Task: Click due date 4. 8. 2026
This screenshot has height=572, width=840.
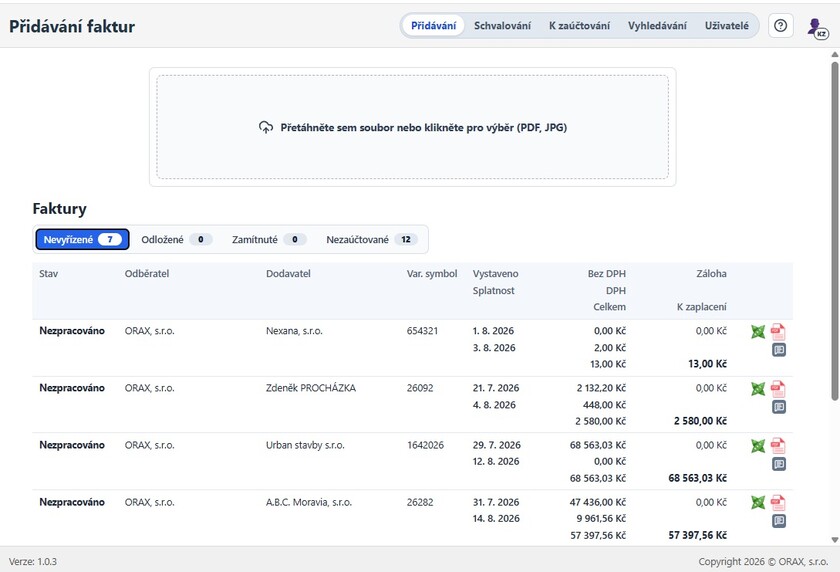Action: 494,405
